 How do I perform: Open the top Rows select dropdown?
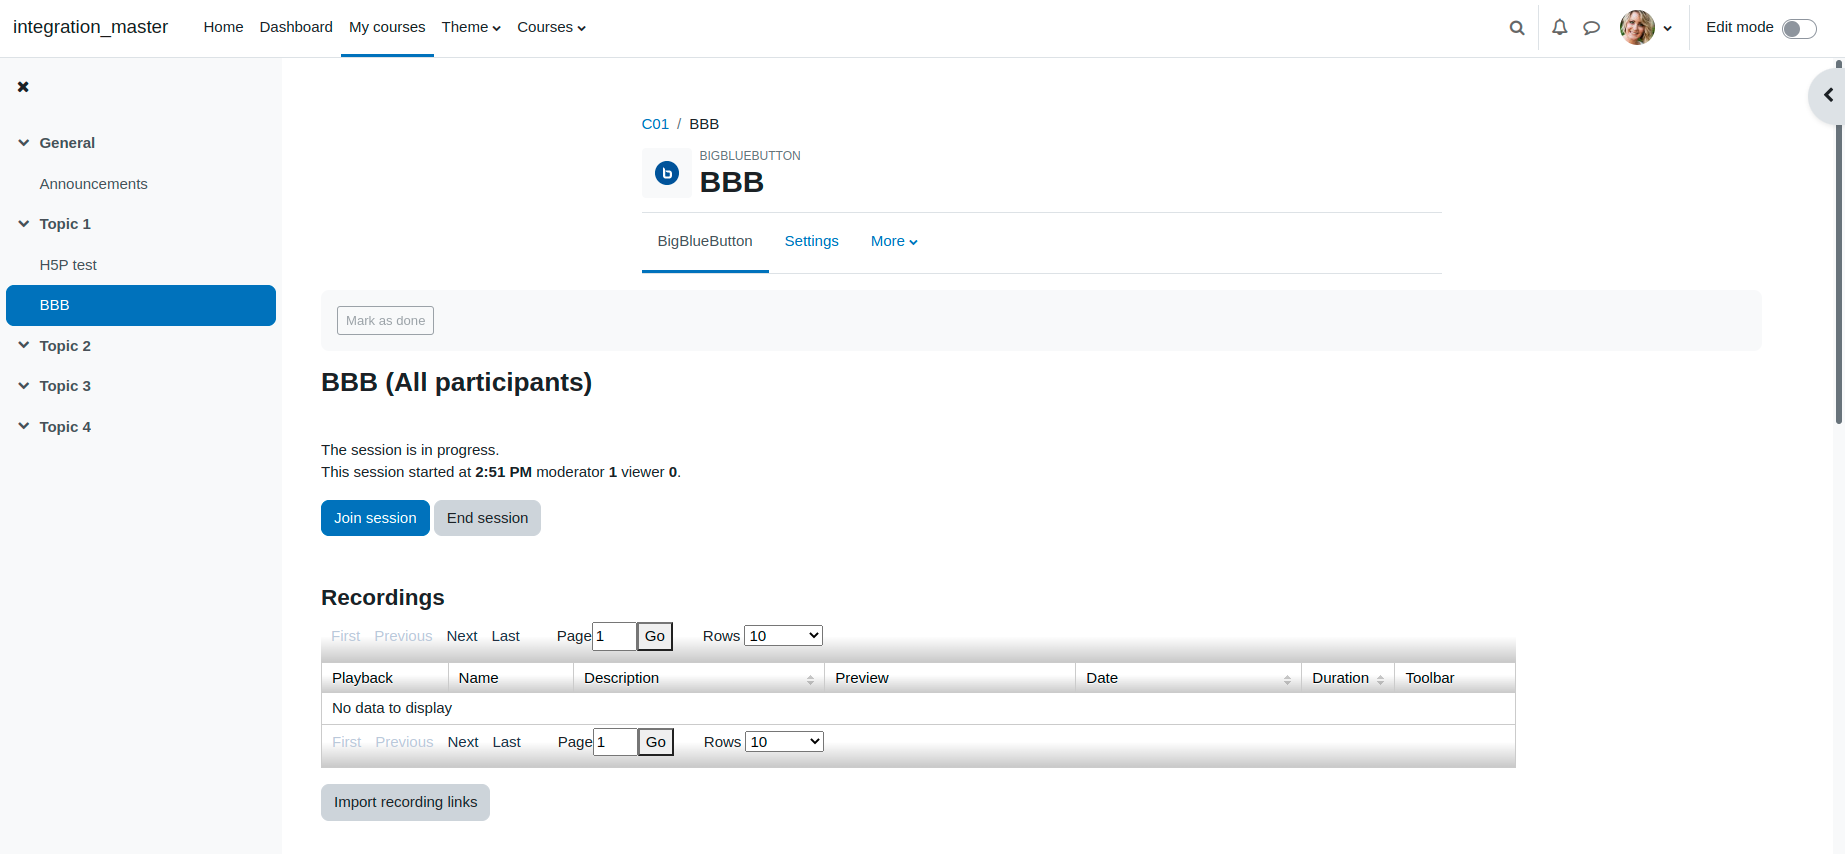(x=783, y=636)
